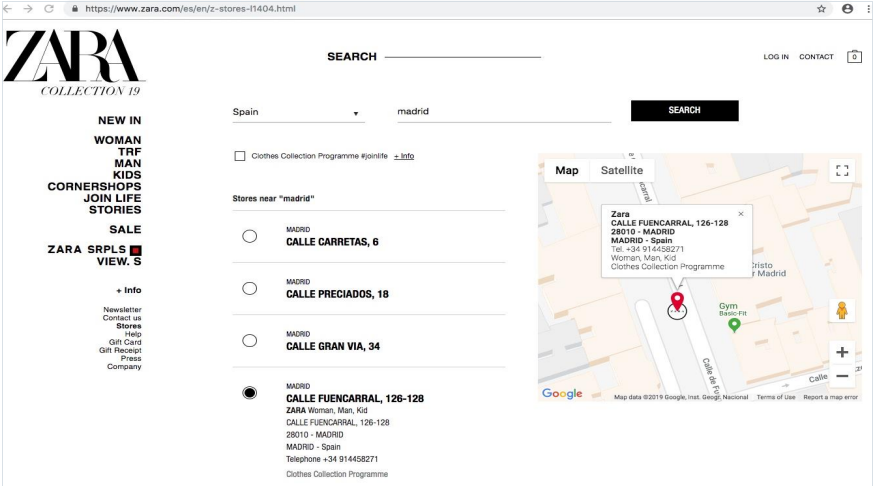Tick the Clothes Collection Programme checkbox
This screenshot has width=874, height=486.
coord(240,156)
